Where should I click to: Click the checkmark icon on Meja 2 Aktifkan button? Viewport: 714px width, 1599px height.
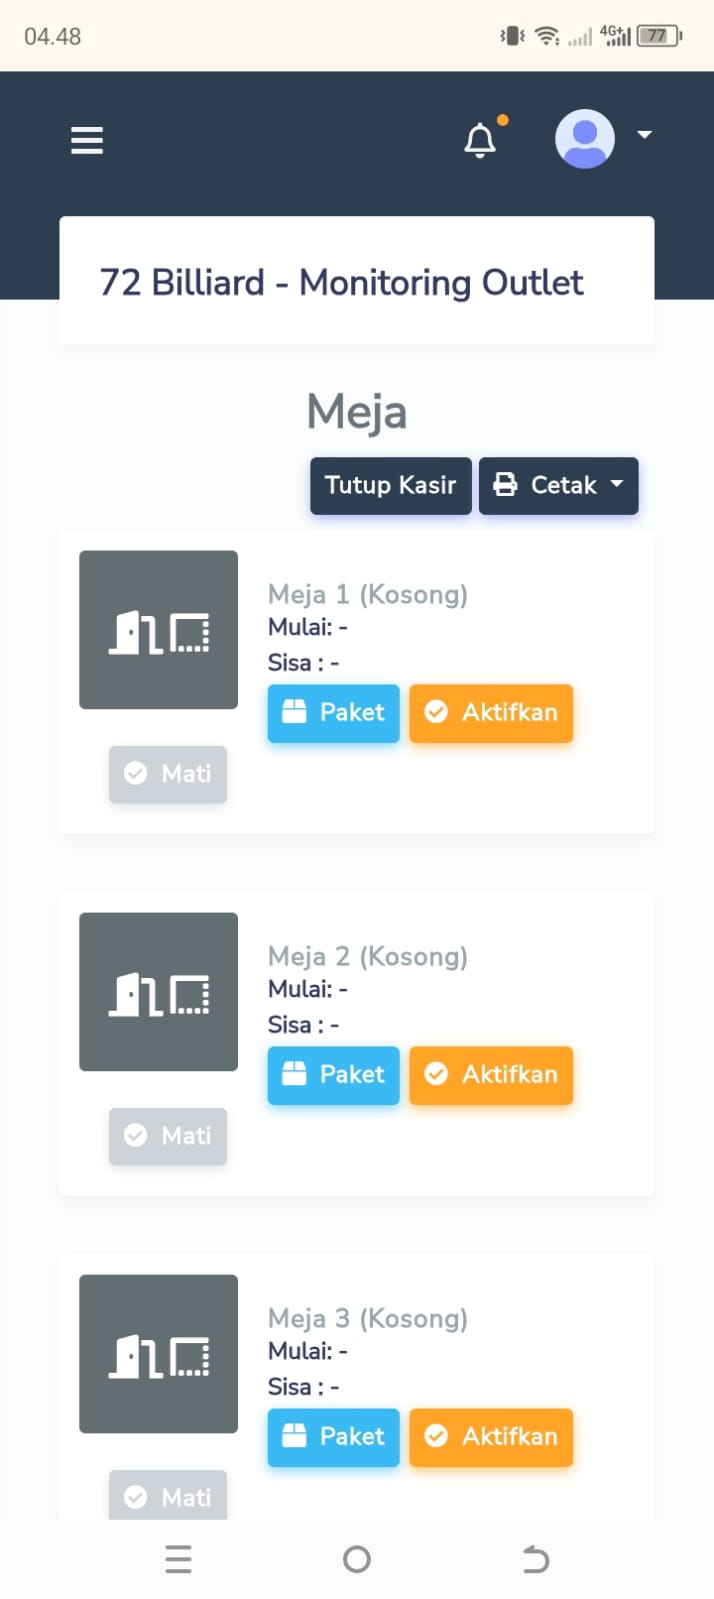[x=437, y=1074]
